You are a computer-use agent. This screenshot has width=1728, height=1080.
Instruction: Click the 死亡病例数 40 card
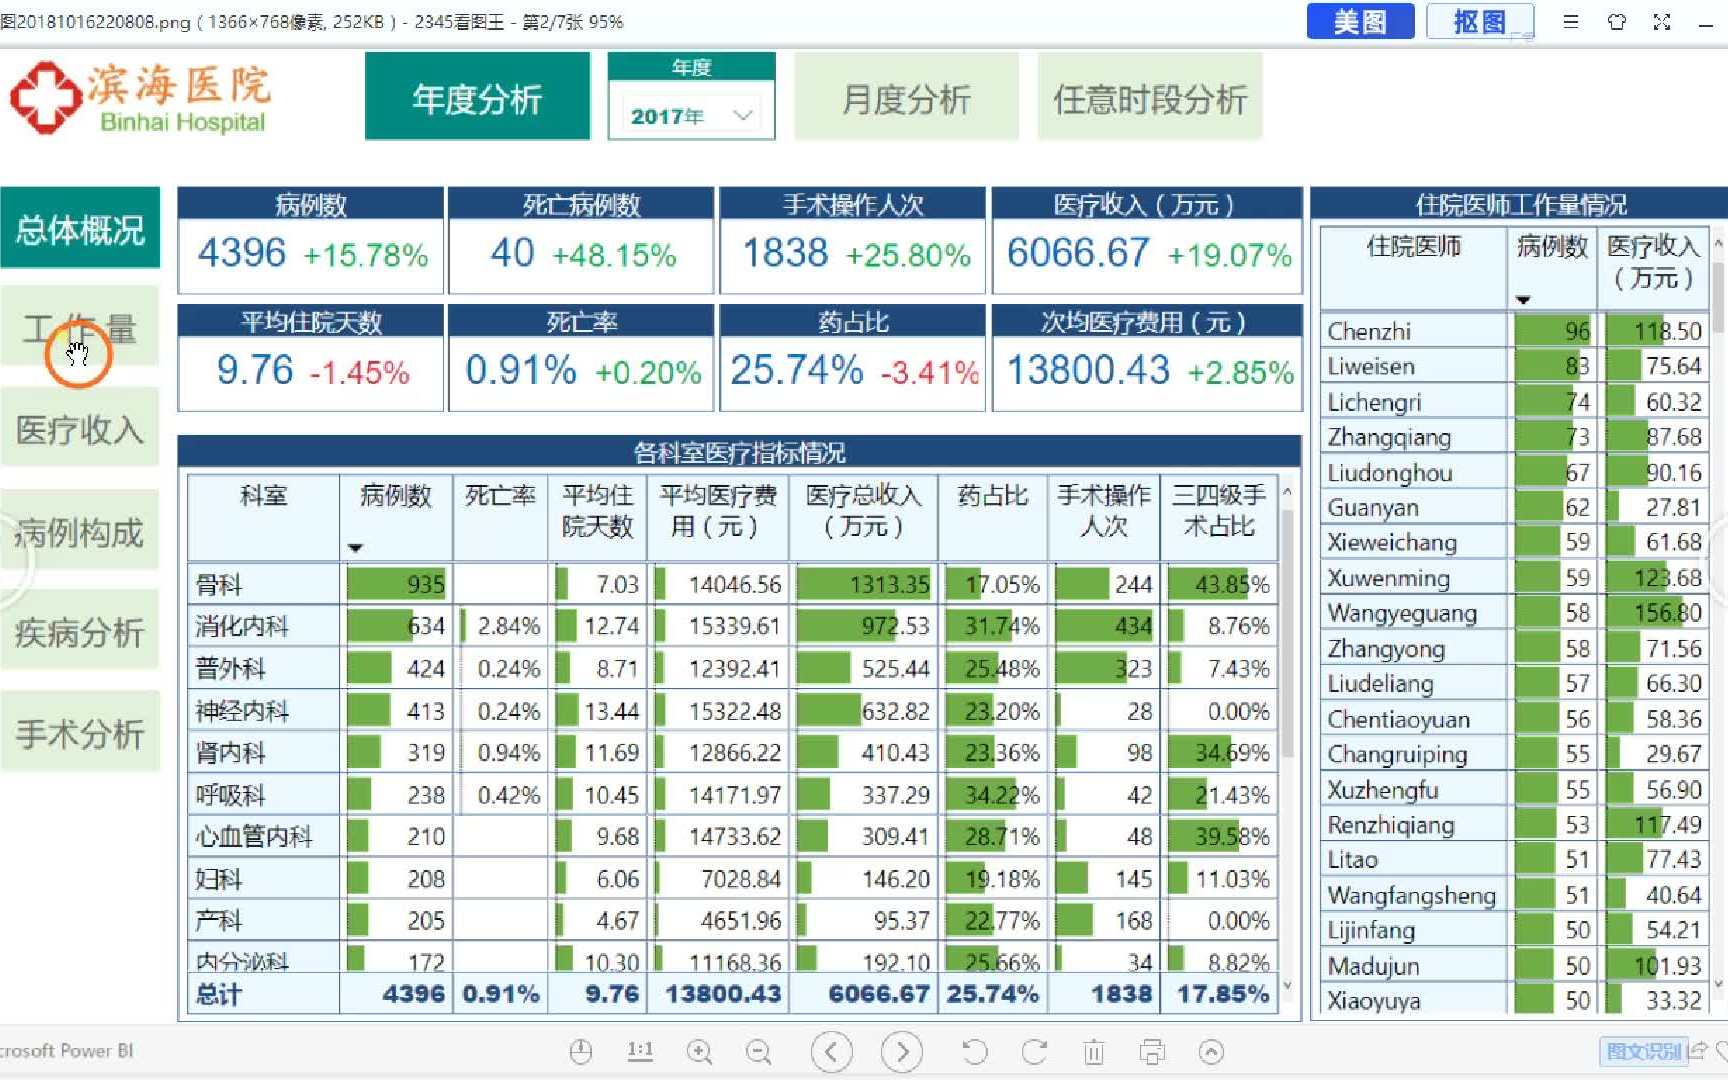coord(581,240)
